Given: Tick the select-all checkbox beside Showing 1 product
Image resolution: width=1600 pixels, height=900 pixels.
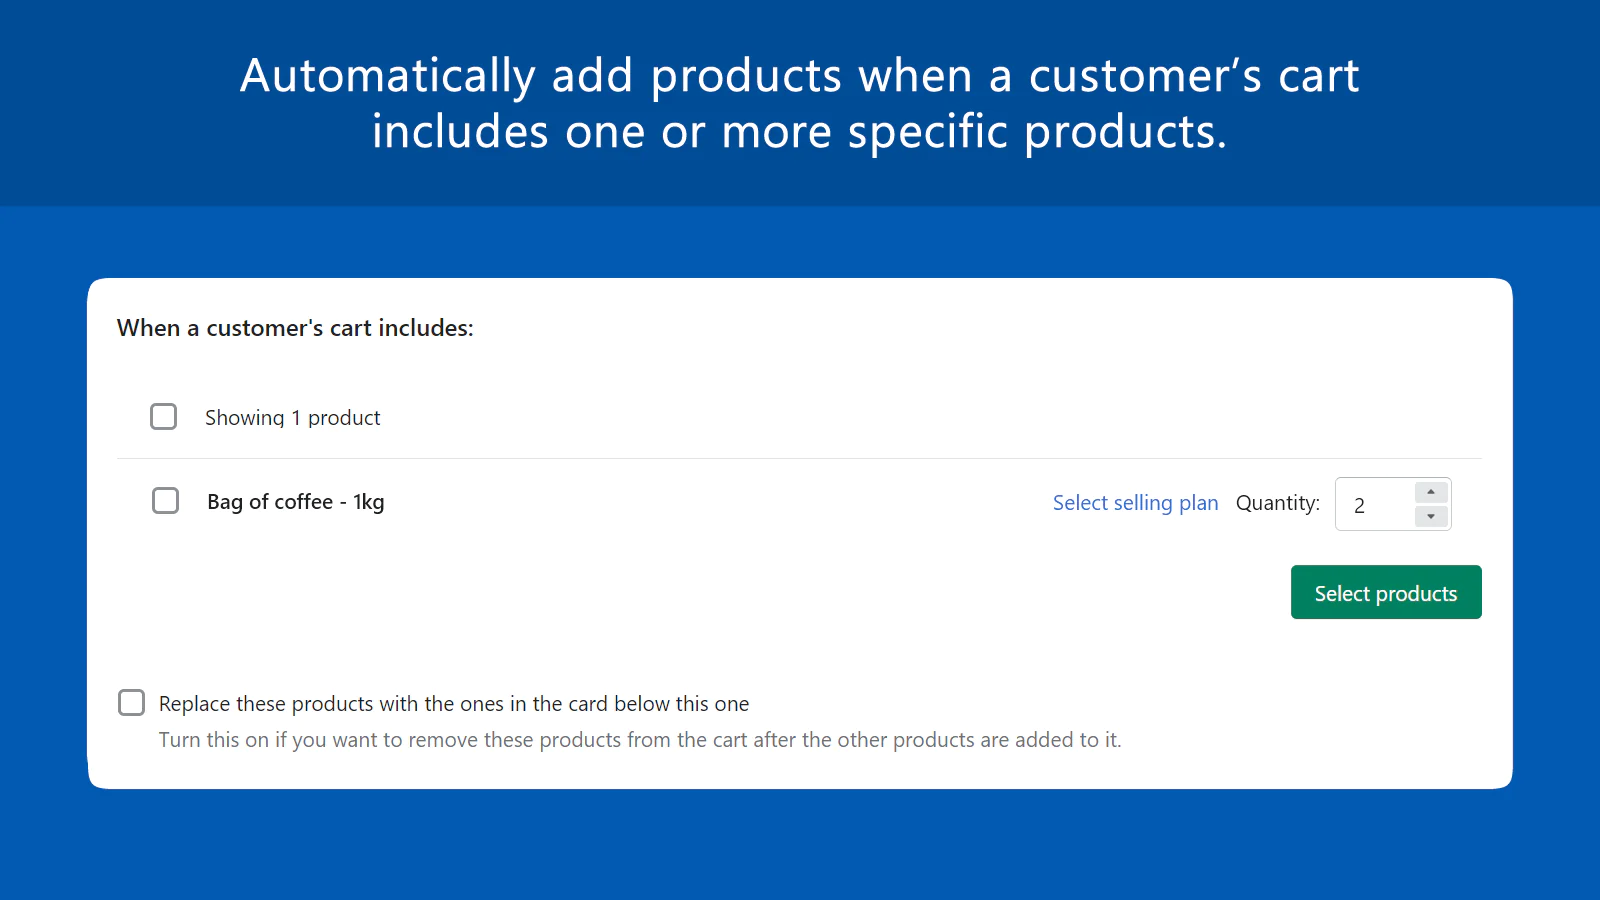Looking at the screenshot, I should (x=164, y=417).
